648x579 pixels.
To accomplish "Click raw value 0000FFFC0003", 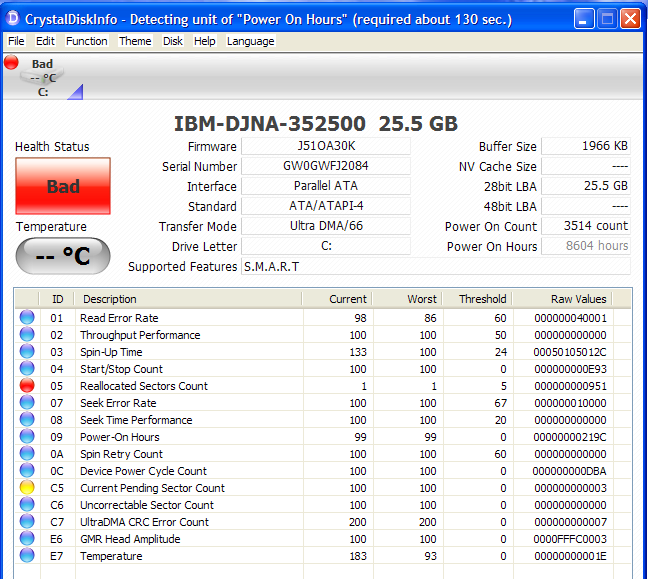I will pyautogui.click(x=570, y=539).
